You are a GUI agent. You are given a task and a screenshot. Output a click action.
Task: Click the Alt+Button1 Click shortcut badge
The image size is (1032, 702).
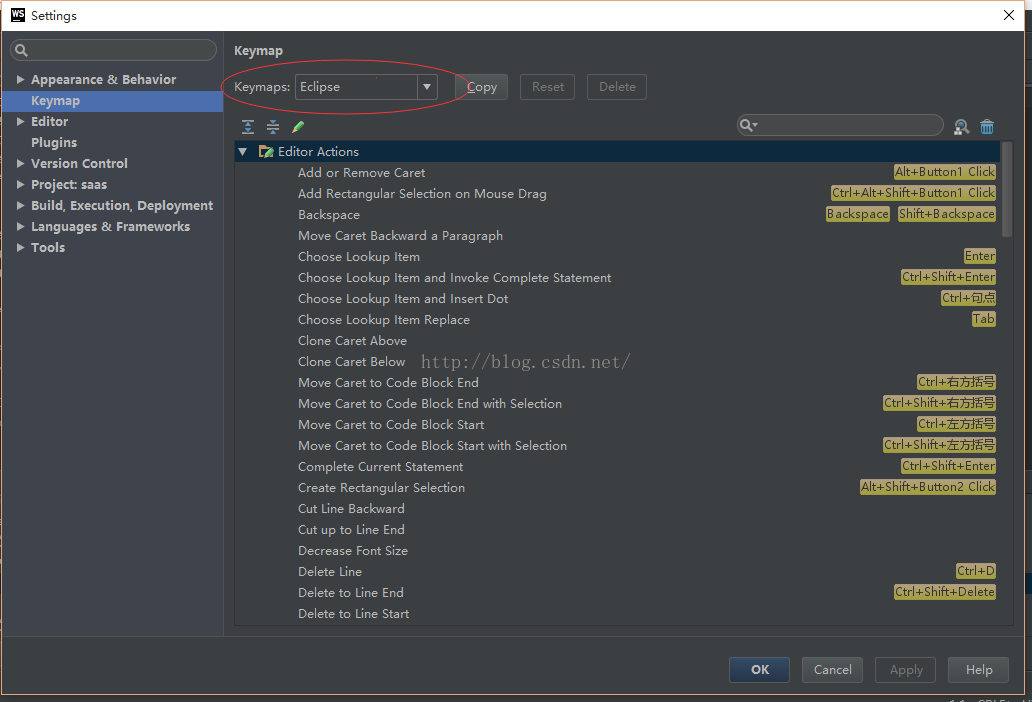(x=944, y=172)
